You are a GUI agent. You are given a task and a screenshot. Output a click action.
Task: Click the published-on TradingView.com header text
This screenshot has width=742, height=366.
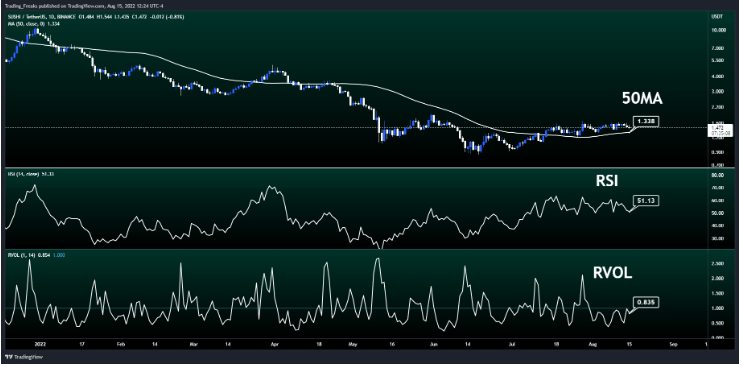coord(83,5)
